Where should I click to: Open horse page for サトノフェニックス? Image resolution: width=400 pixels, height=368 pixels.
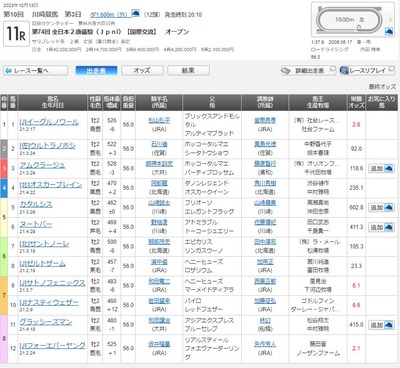(x=52, y=283)
